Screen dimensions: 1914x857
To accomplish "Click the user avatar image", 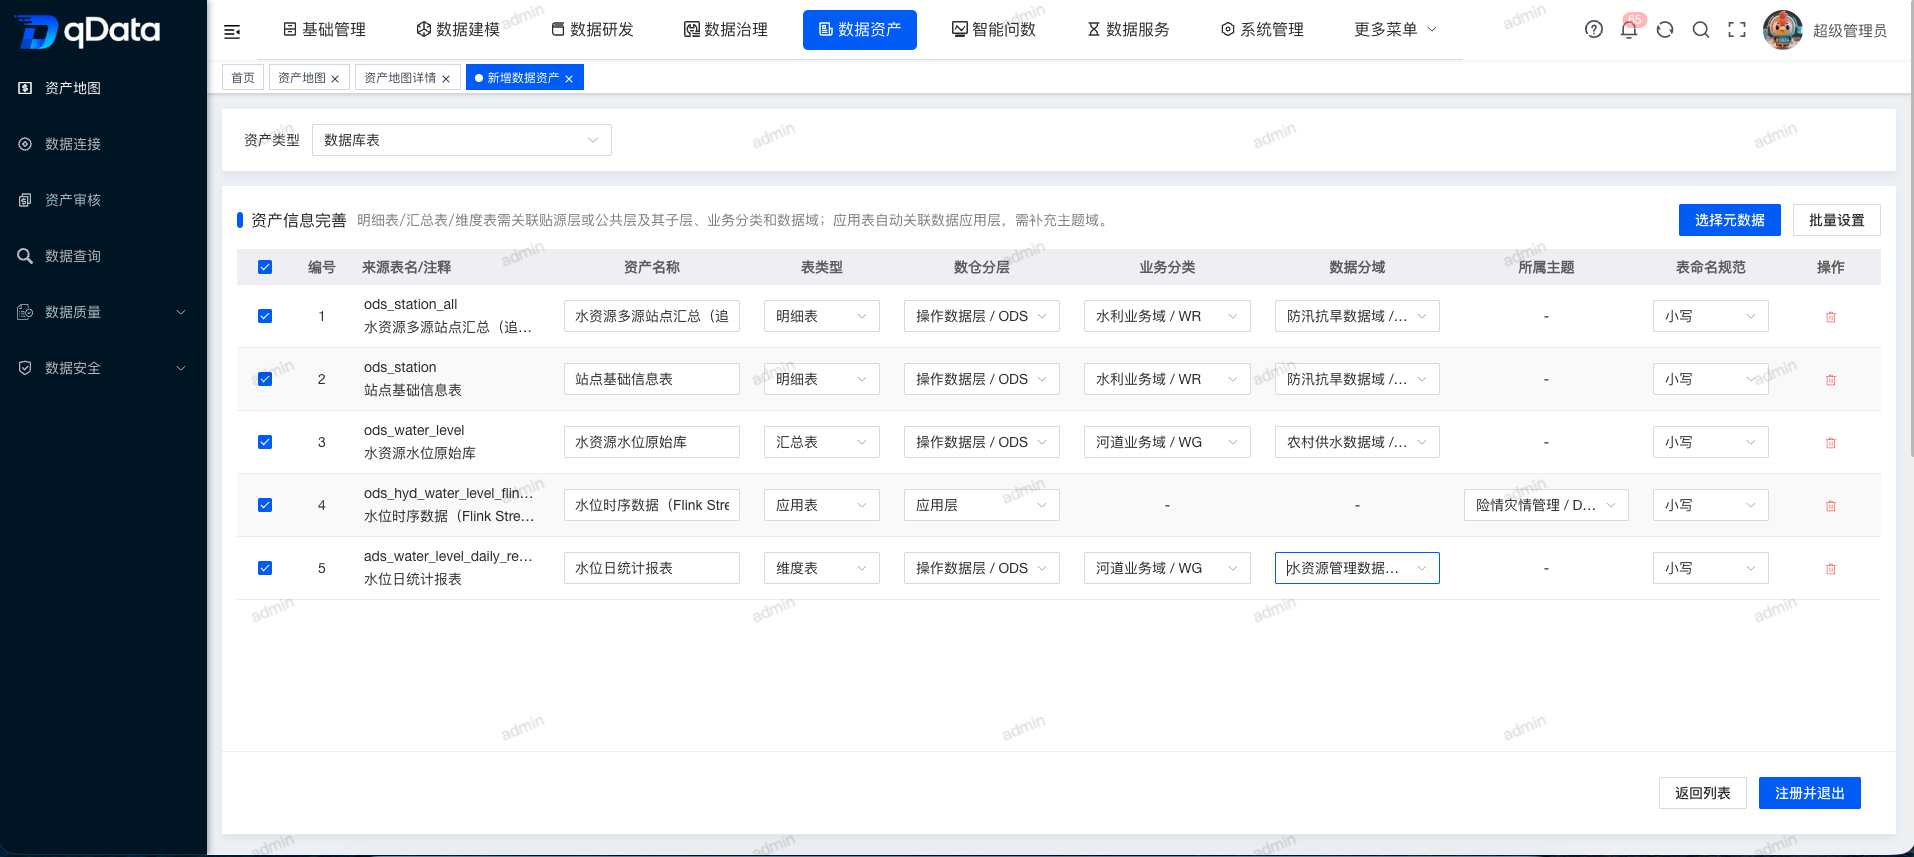I will 1783,30.
